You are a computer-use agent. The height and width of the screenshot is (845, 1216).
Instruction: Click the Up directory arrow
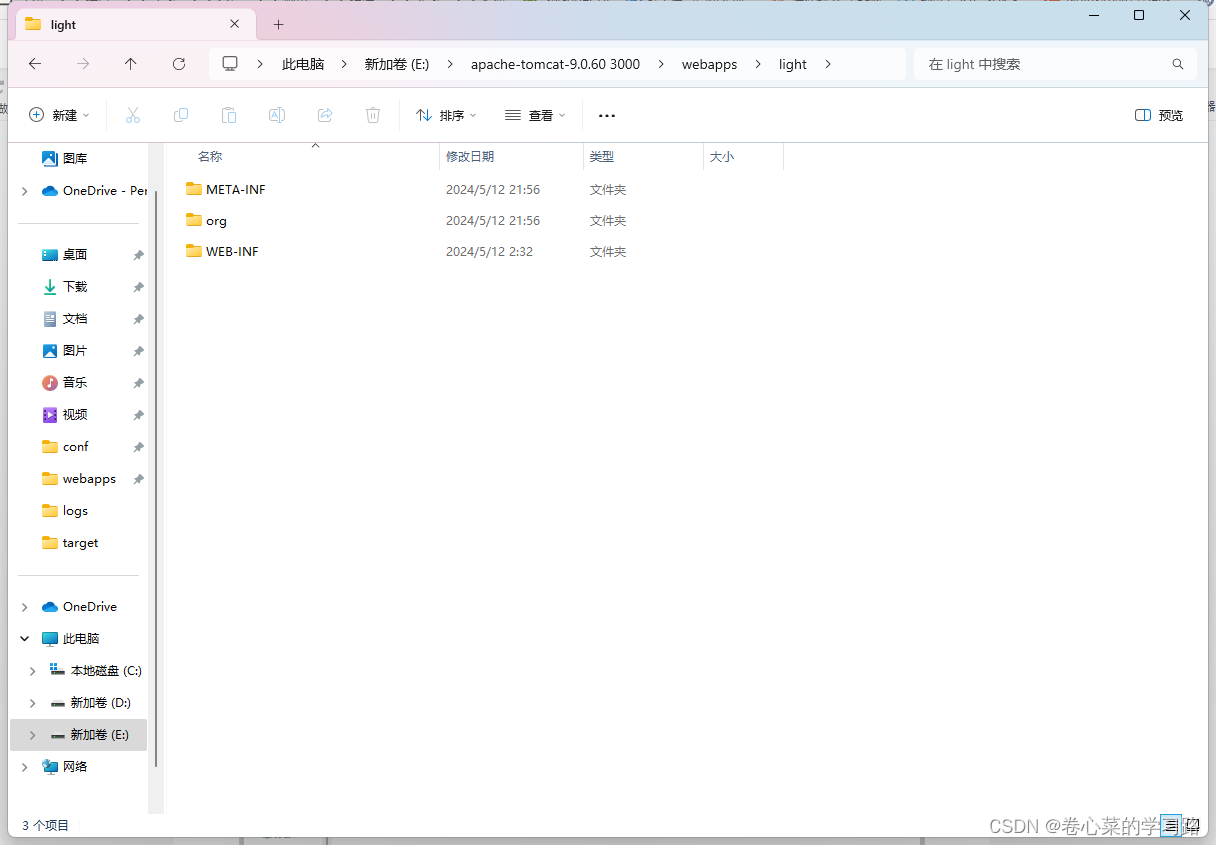coord(131,64)
